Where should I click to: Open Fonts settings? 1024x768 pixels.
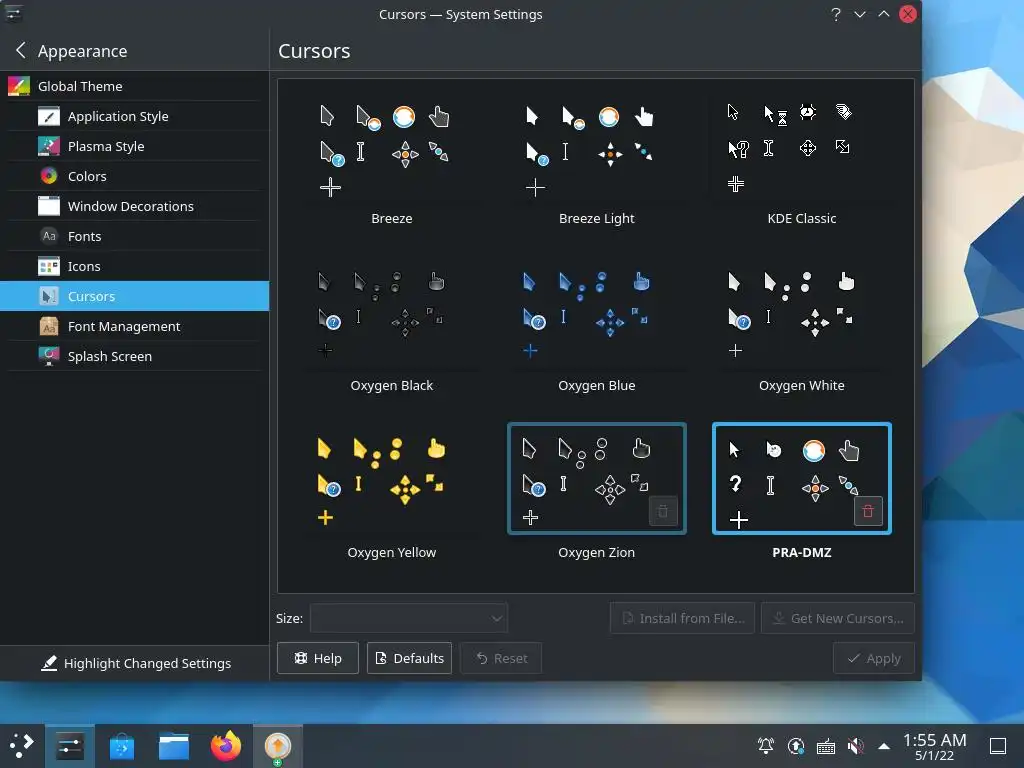click(135, 236)
